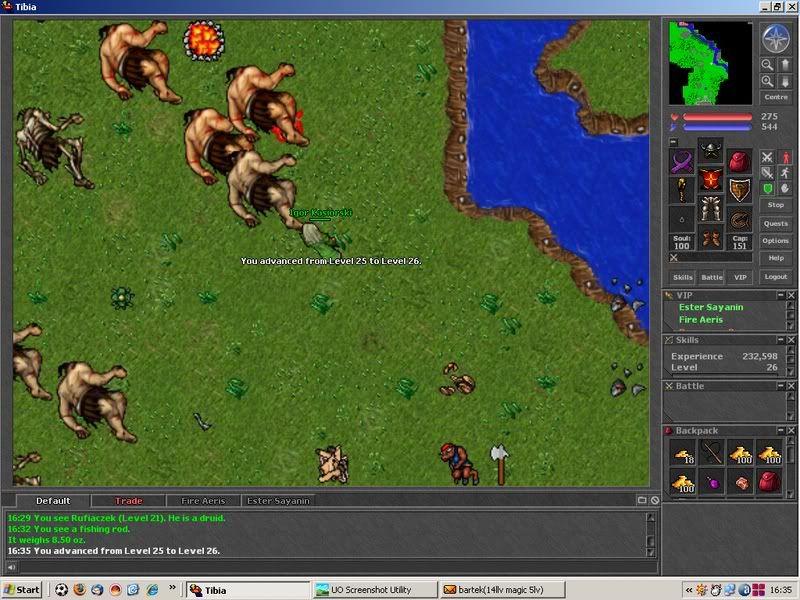The width and height of the screenshot is (800, 600).
Task: Select the shield slot
Action: [x=739, y=190]
